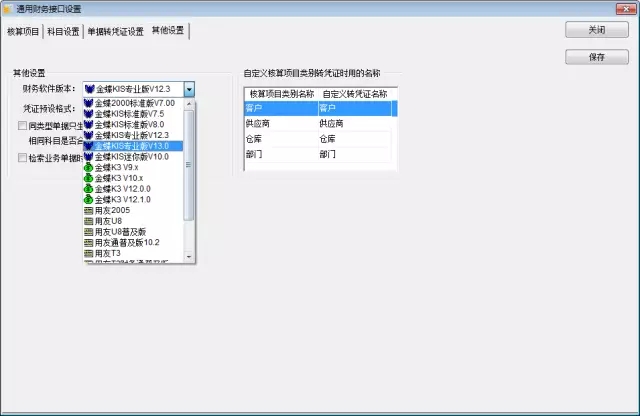Click the 关闭 button
This screenshot has height=416, width=640.
597,30
